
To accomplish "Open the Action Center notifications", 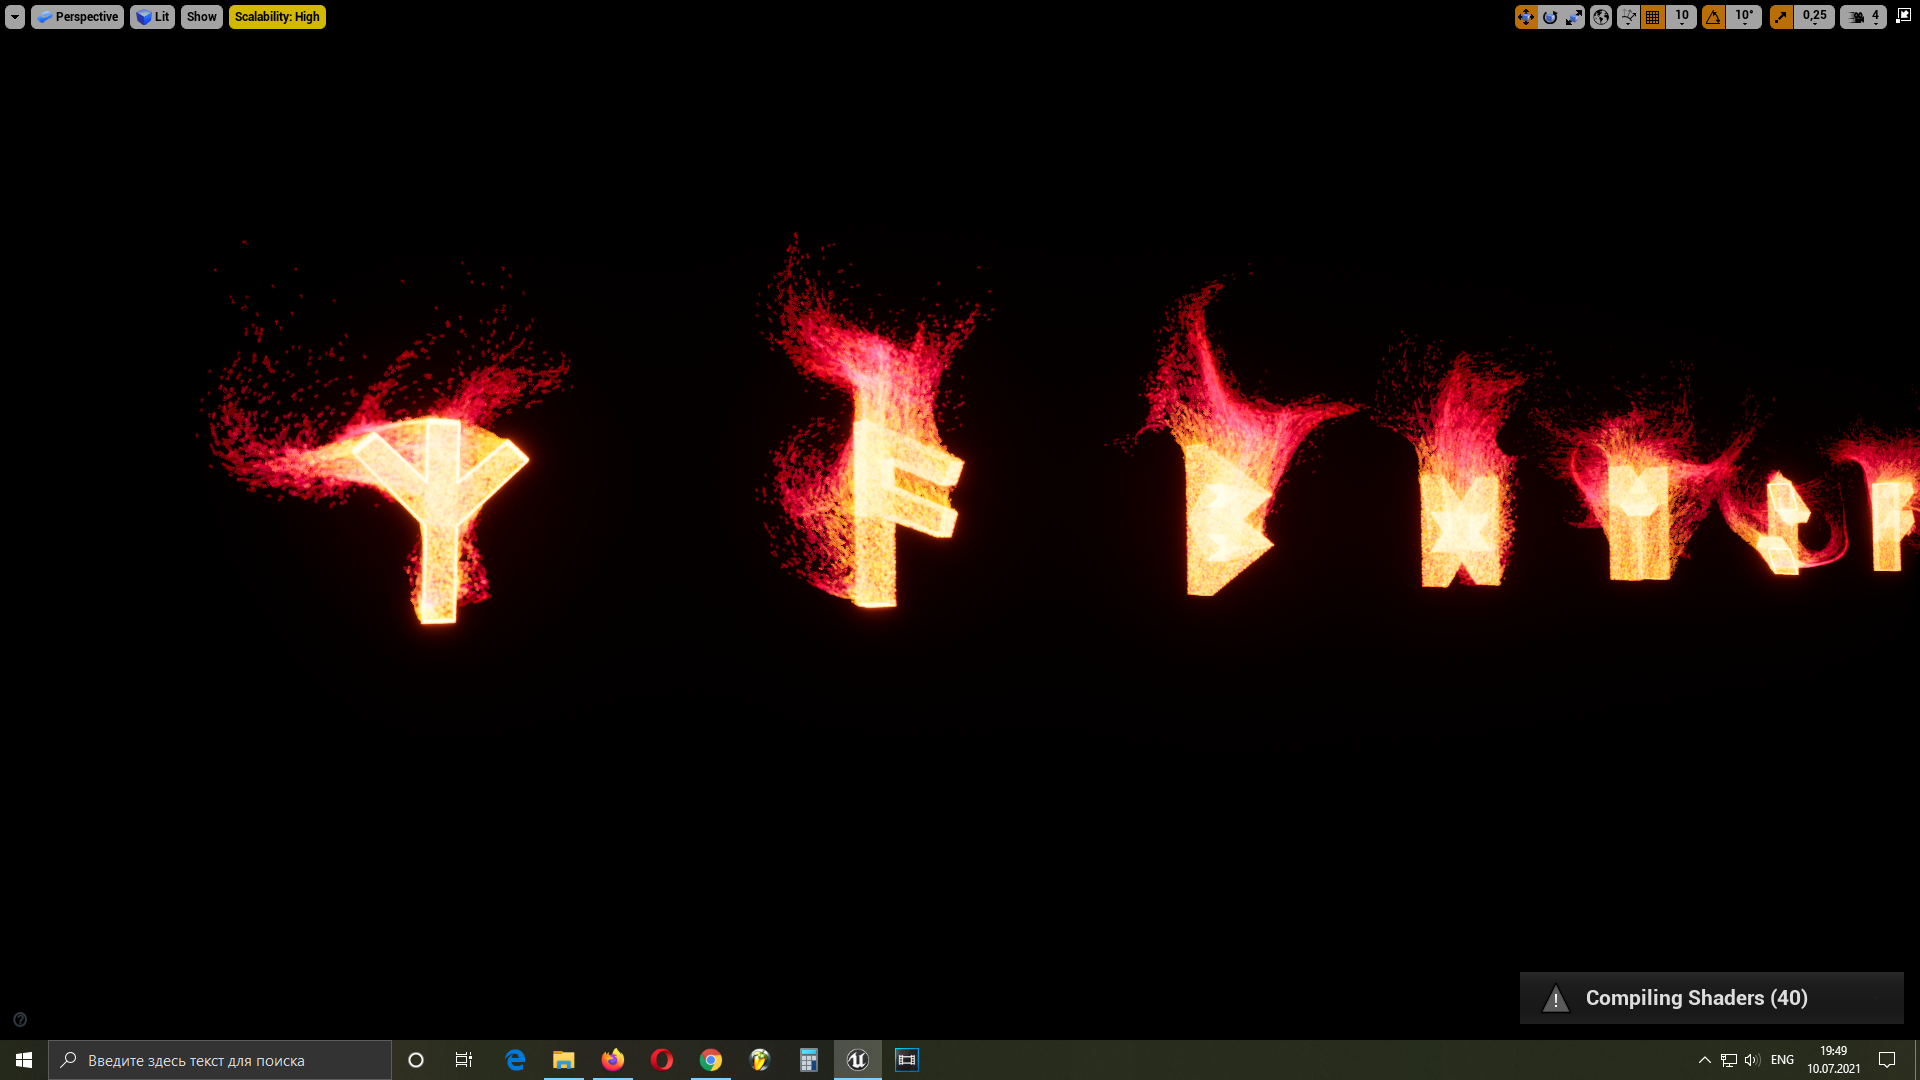I will (1887, 1060).
